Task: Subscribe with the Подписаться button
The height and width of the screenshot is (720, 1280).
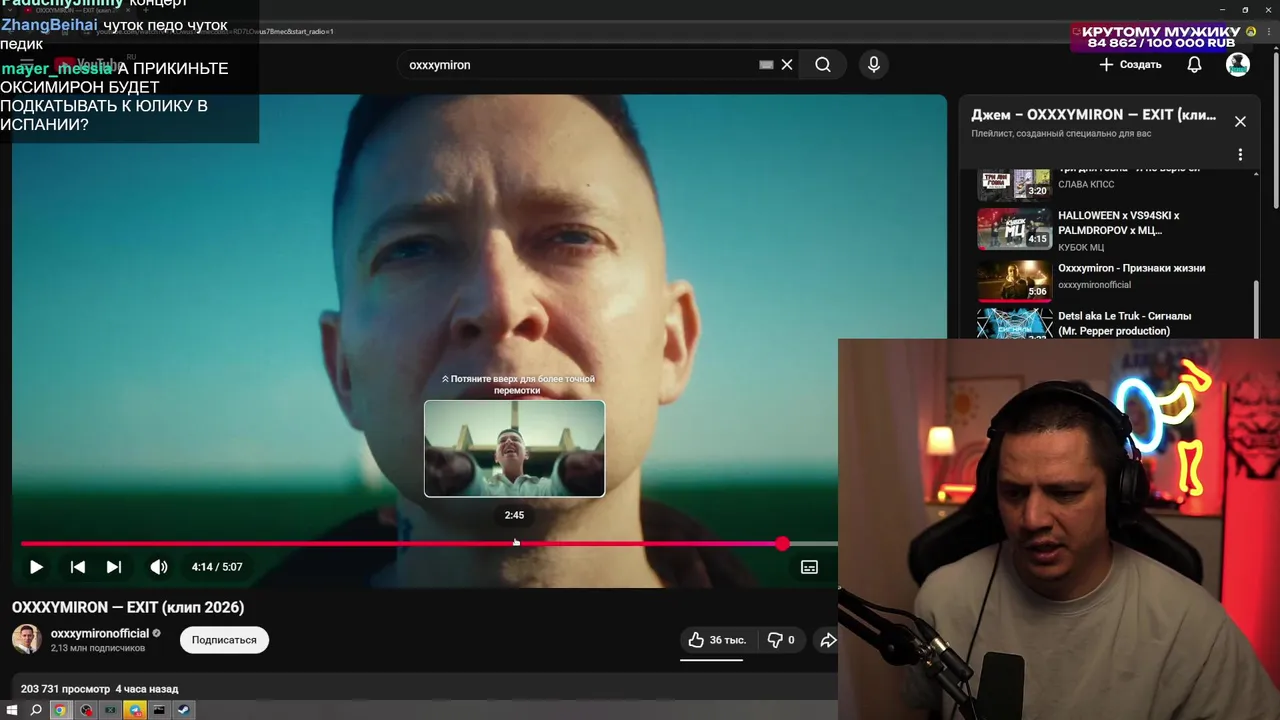Action: (224, 640)
